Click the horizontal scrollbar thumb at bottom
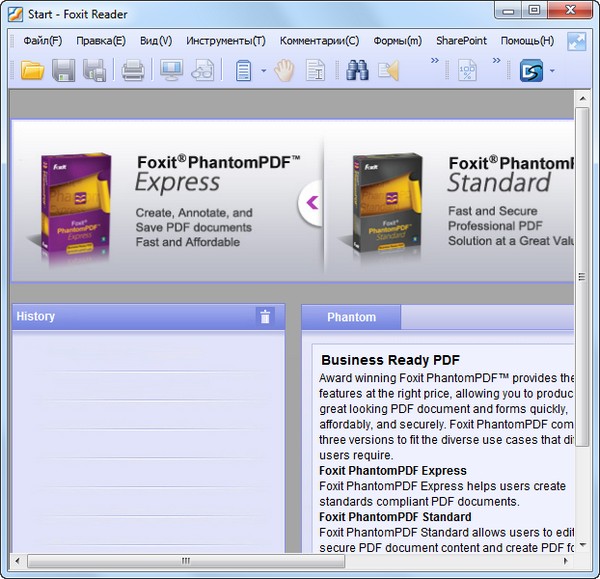This screenshot has width=600, height=579. (x=185, y=561)
